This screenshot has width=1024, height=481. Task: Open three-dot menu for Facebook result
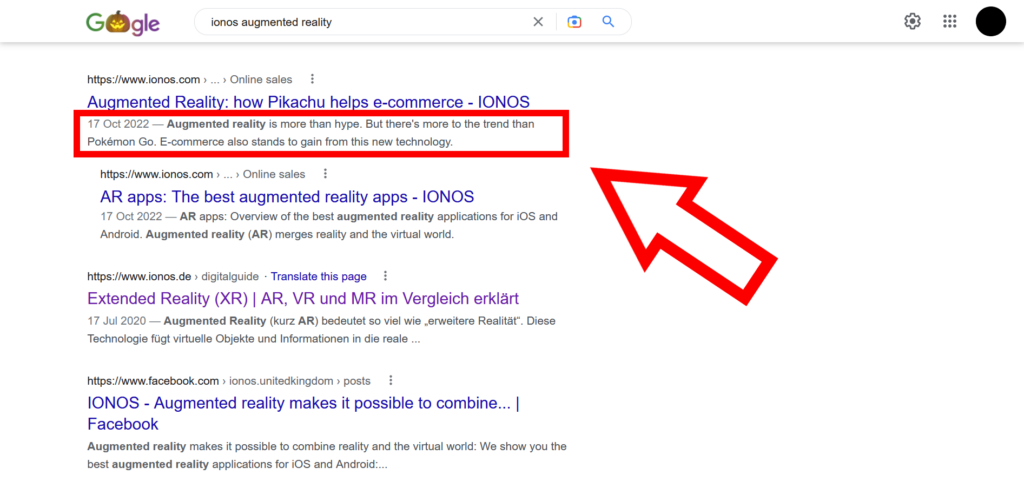coord(390,381)
